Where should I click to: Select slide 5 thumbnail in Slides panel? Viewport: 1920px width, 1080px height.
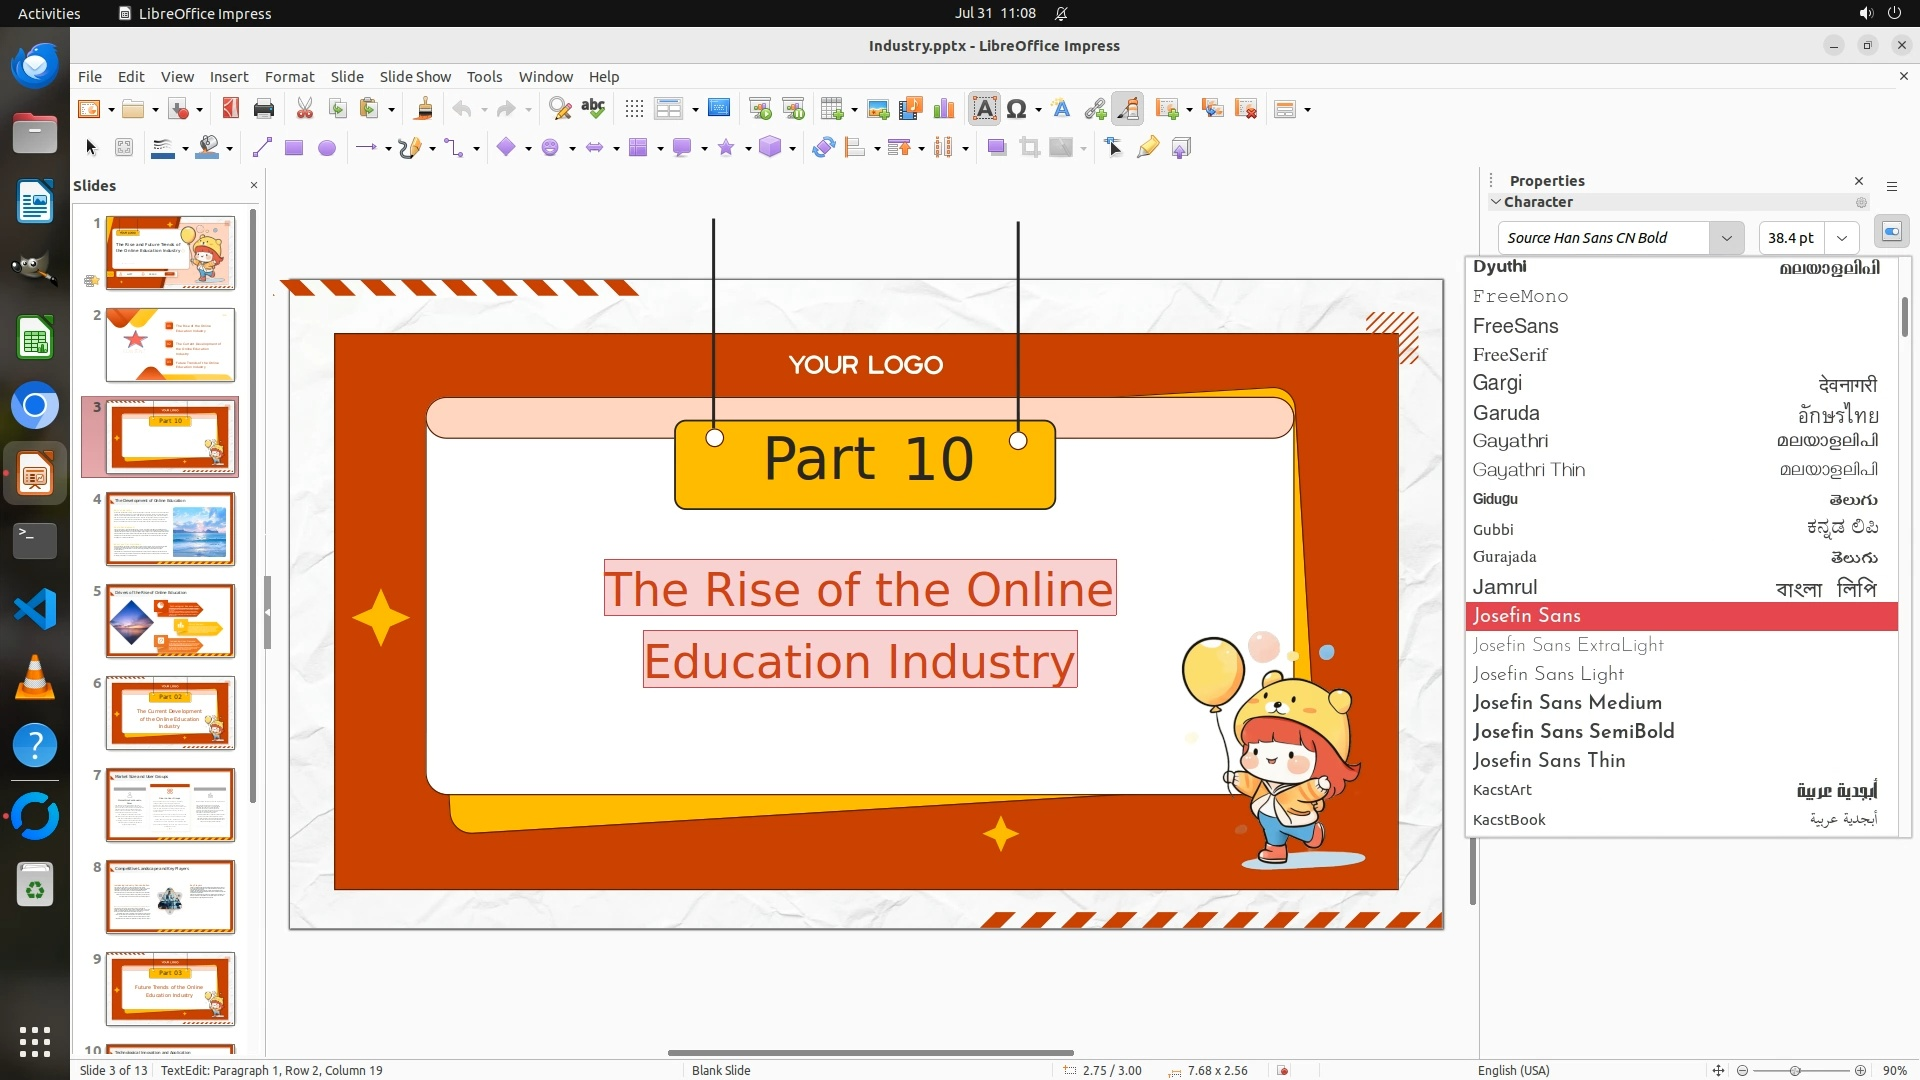pyautogui.click(x=170, y=621)
